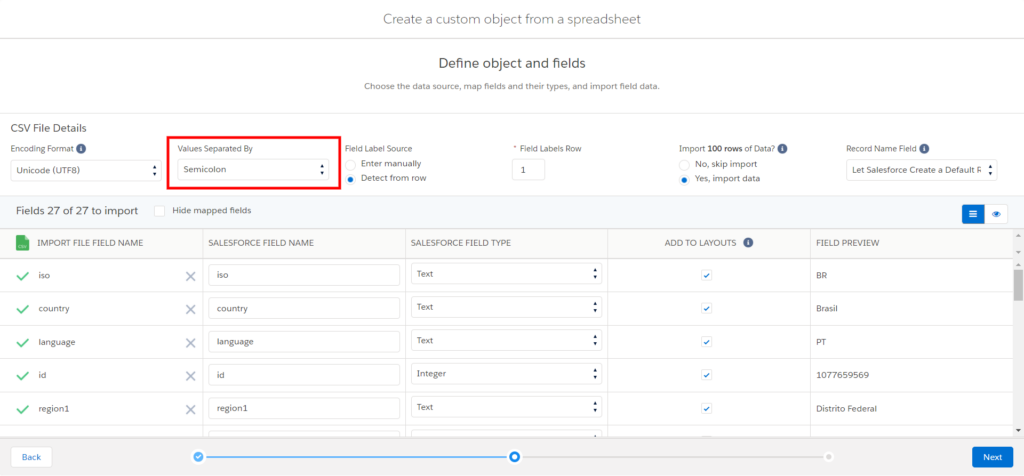The width and height of the screenshot is (1024, 476).
Task: Remove the region1 field mapping with X
Action: [x=191, y=409]
